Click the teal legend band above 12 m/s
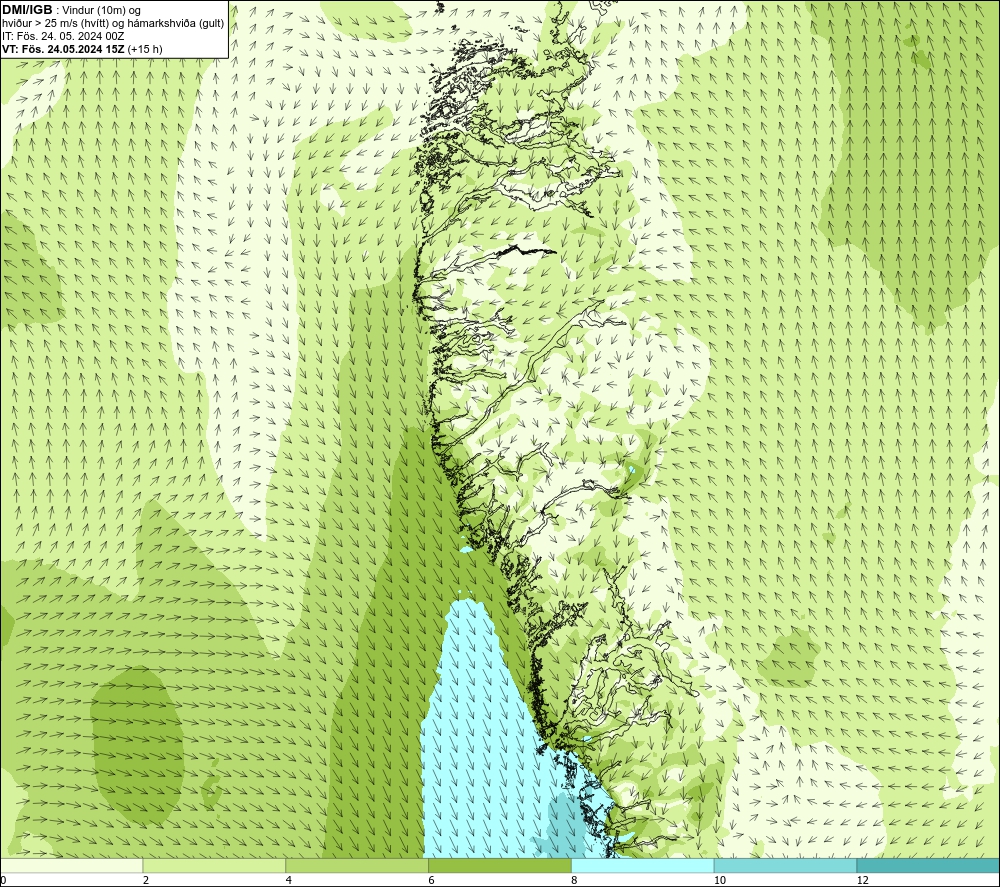This screenshot has width=1000, height=887. click(x=929, y=866)
